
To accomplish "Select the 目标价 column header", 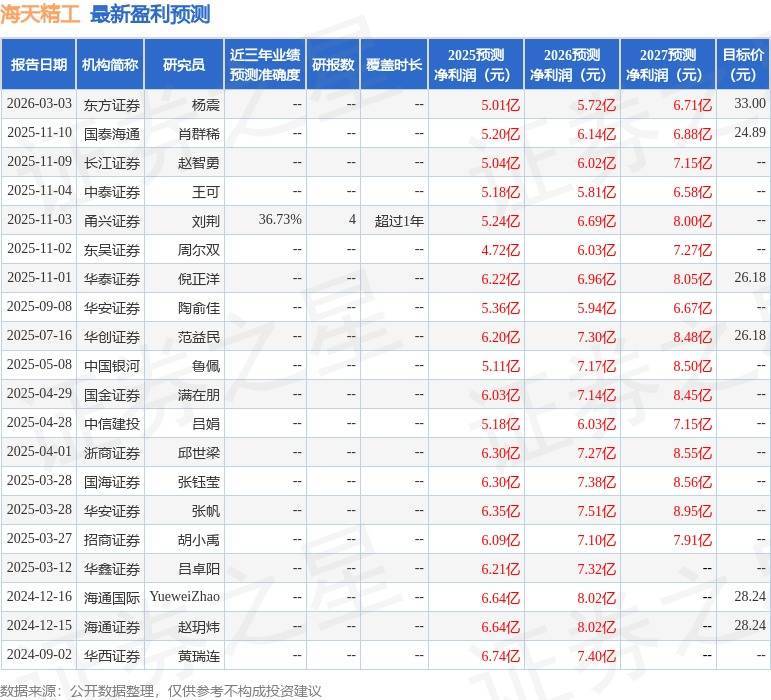I will click(x=743, y=65).
